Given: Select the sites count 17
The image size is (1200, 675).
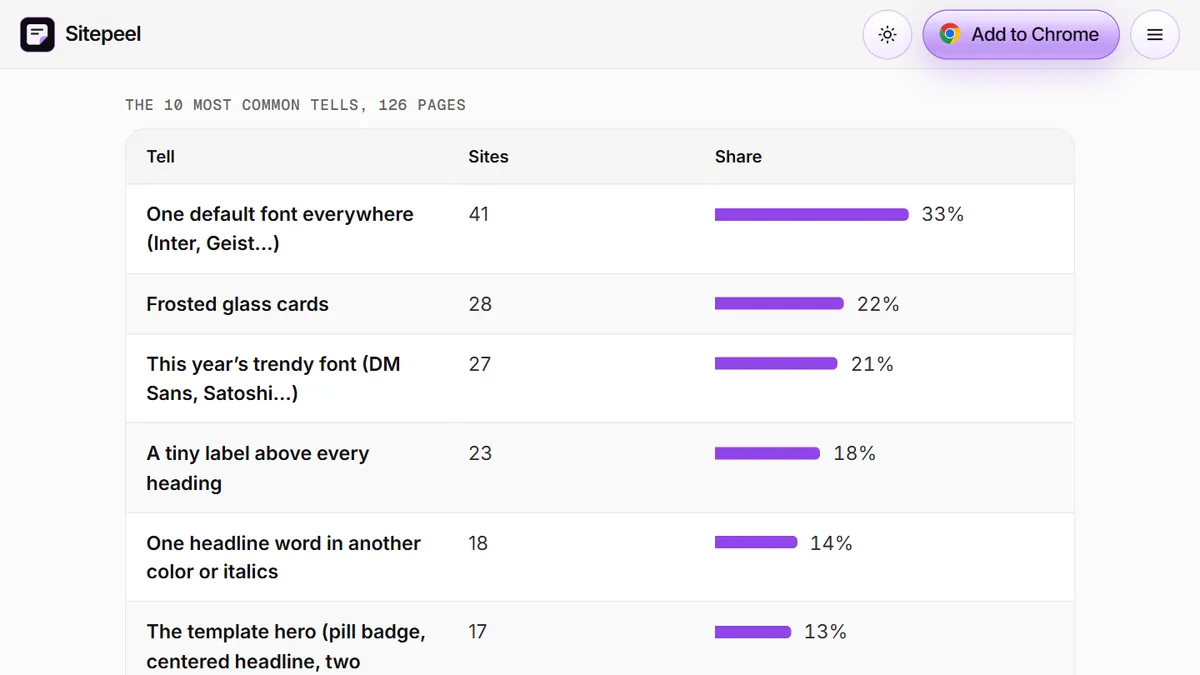Looking at the screenshot, I should coord(479,632).
